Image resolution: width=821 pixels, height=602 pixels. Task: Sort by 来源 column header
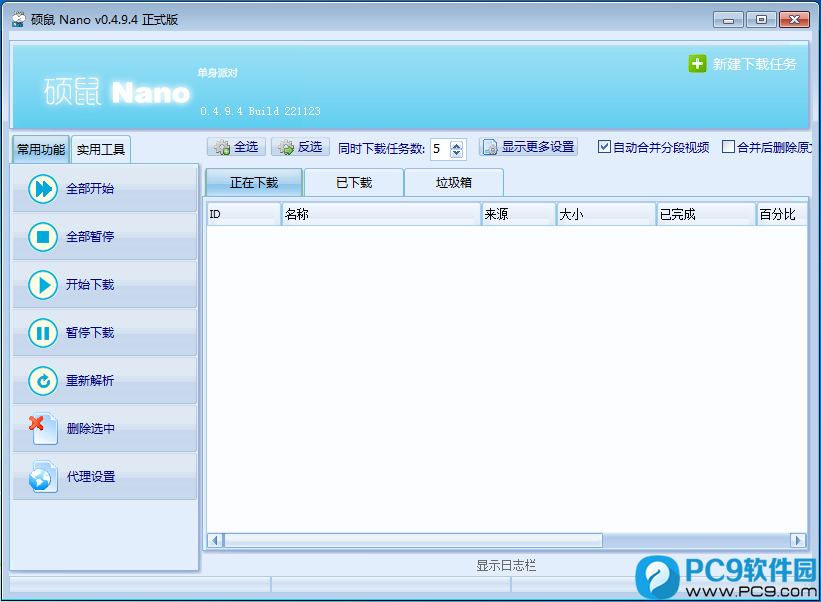(x=518, y=214)
